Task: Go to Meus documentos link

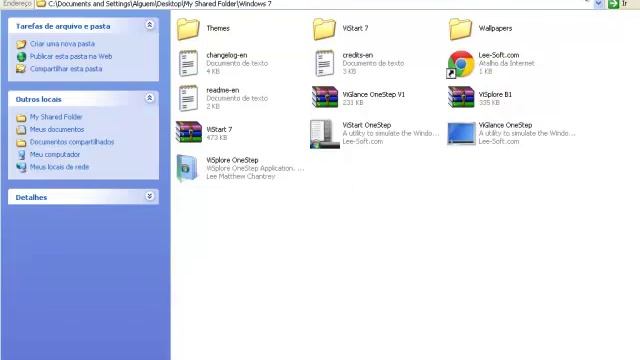Action: [x=57, y=129]
